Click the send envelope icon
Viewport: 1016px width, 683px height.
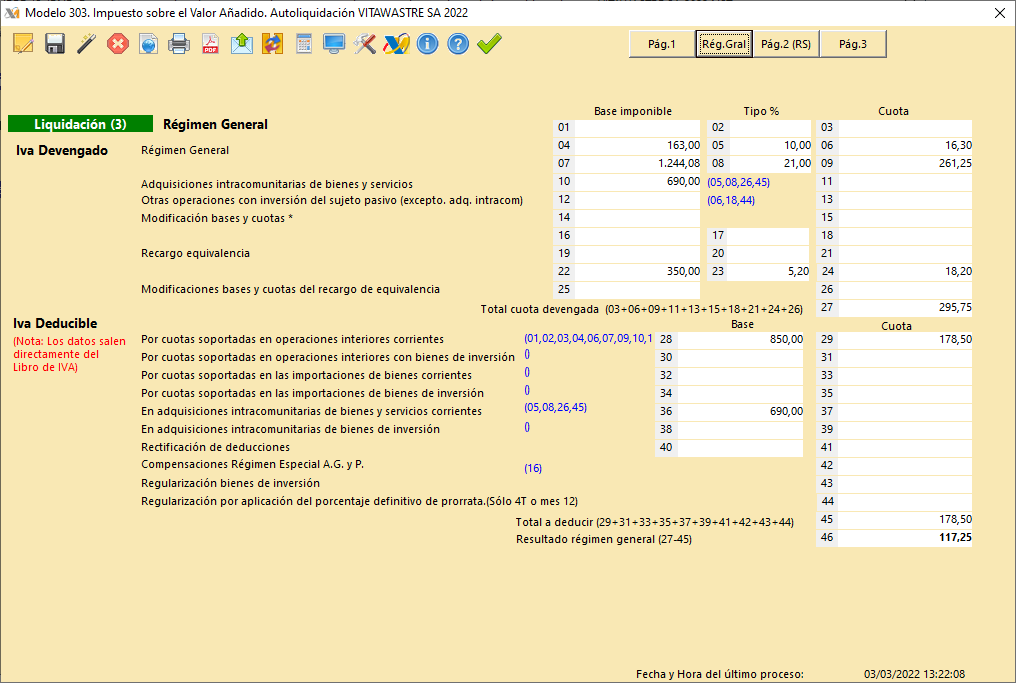click(x=242, y=44)
